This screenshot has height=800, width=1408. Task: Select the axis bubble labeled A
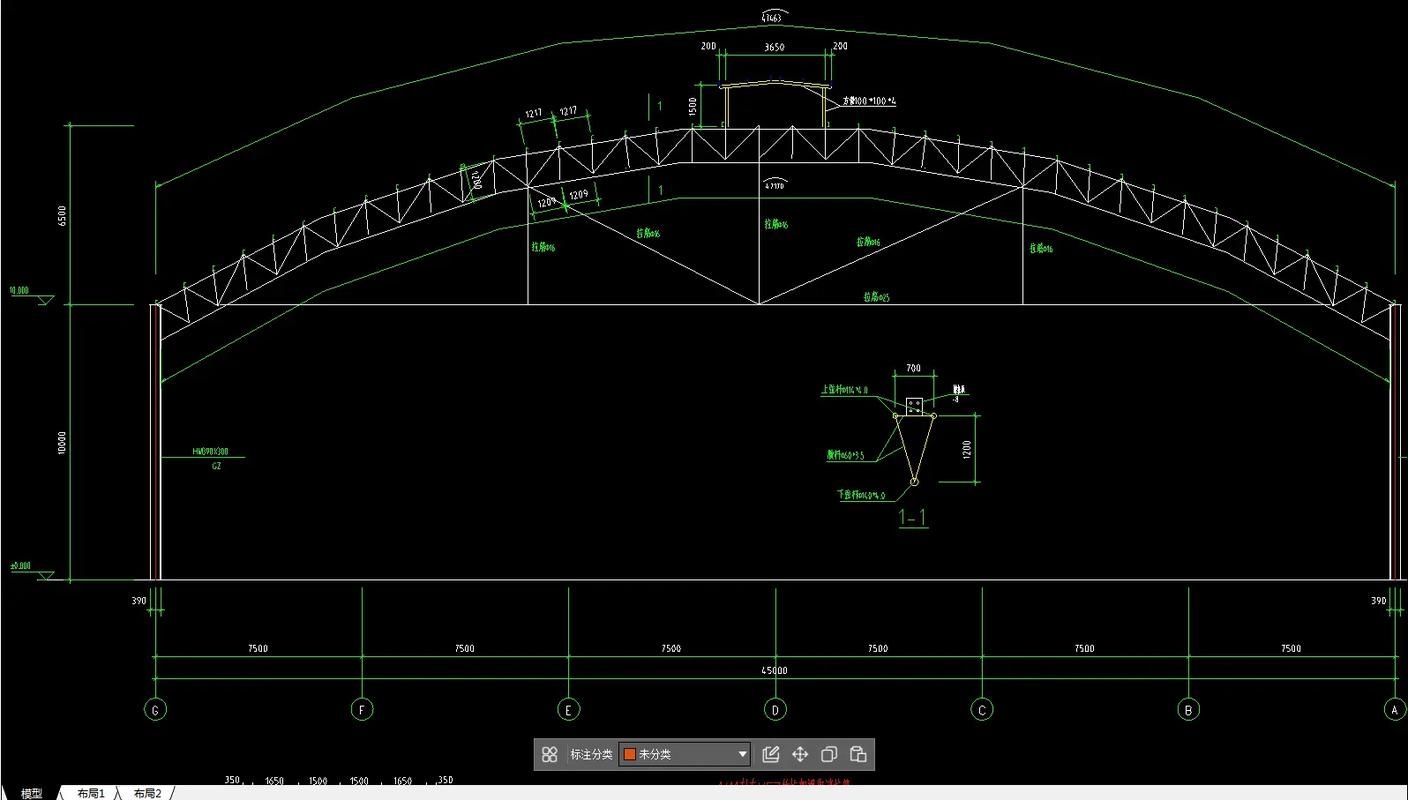(1395, 710)
